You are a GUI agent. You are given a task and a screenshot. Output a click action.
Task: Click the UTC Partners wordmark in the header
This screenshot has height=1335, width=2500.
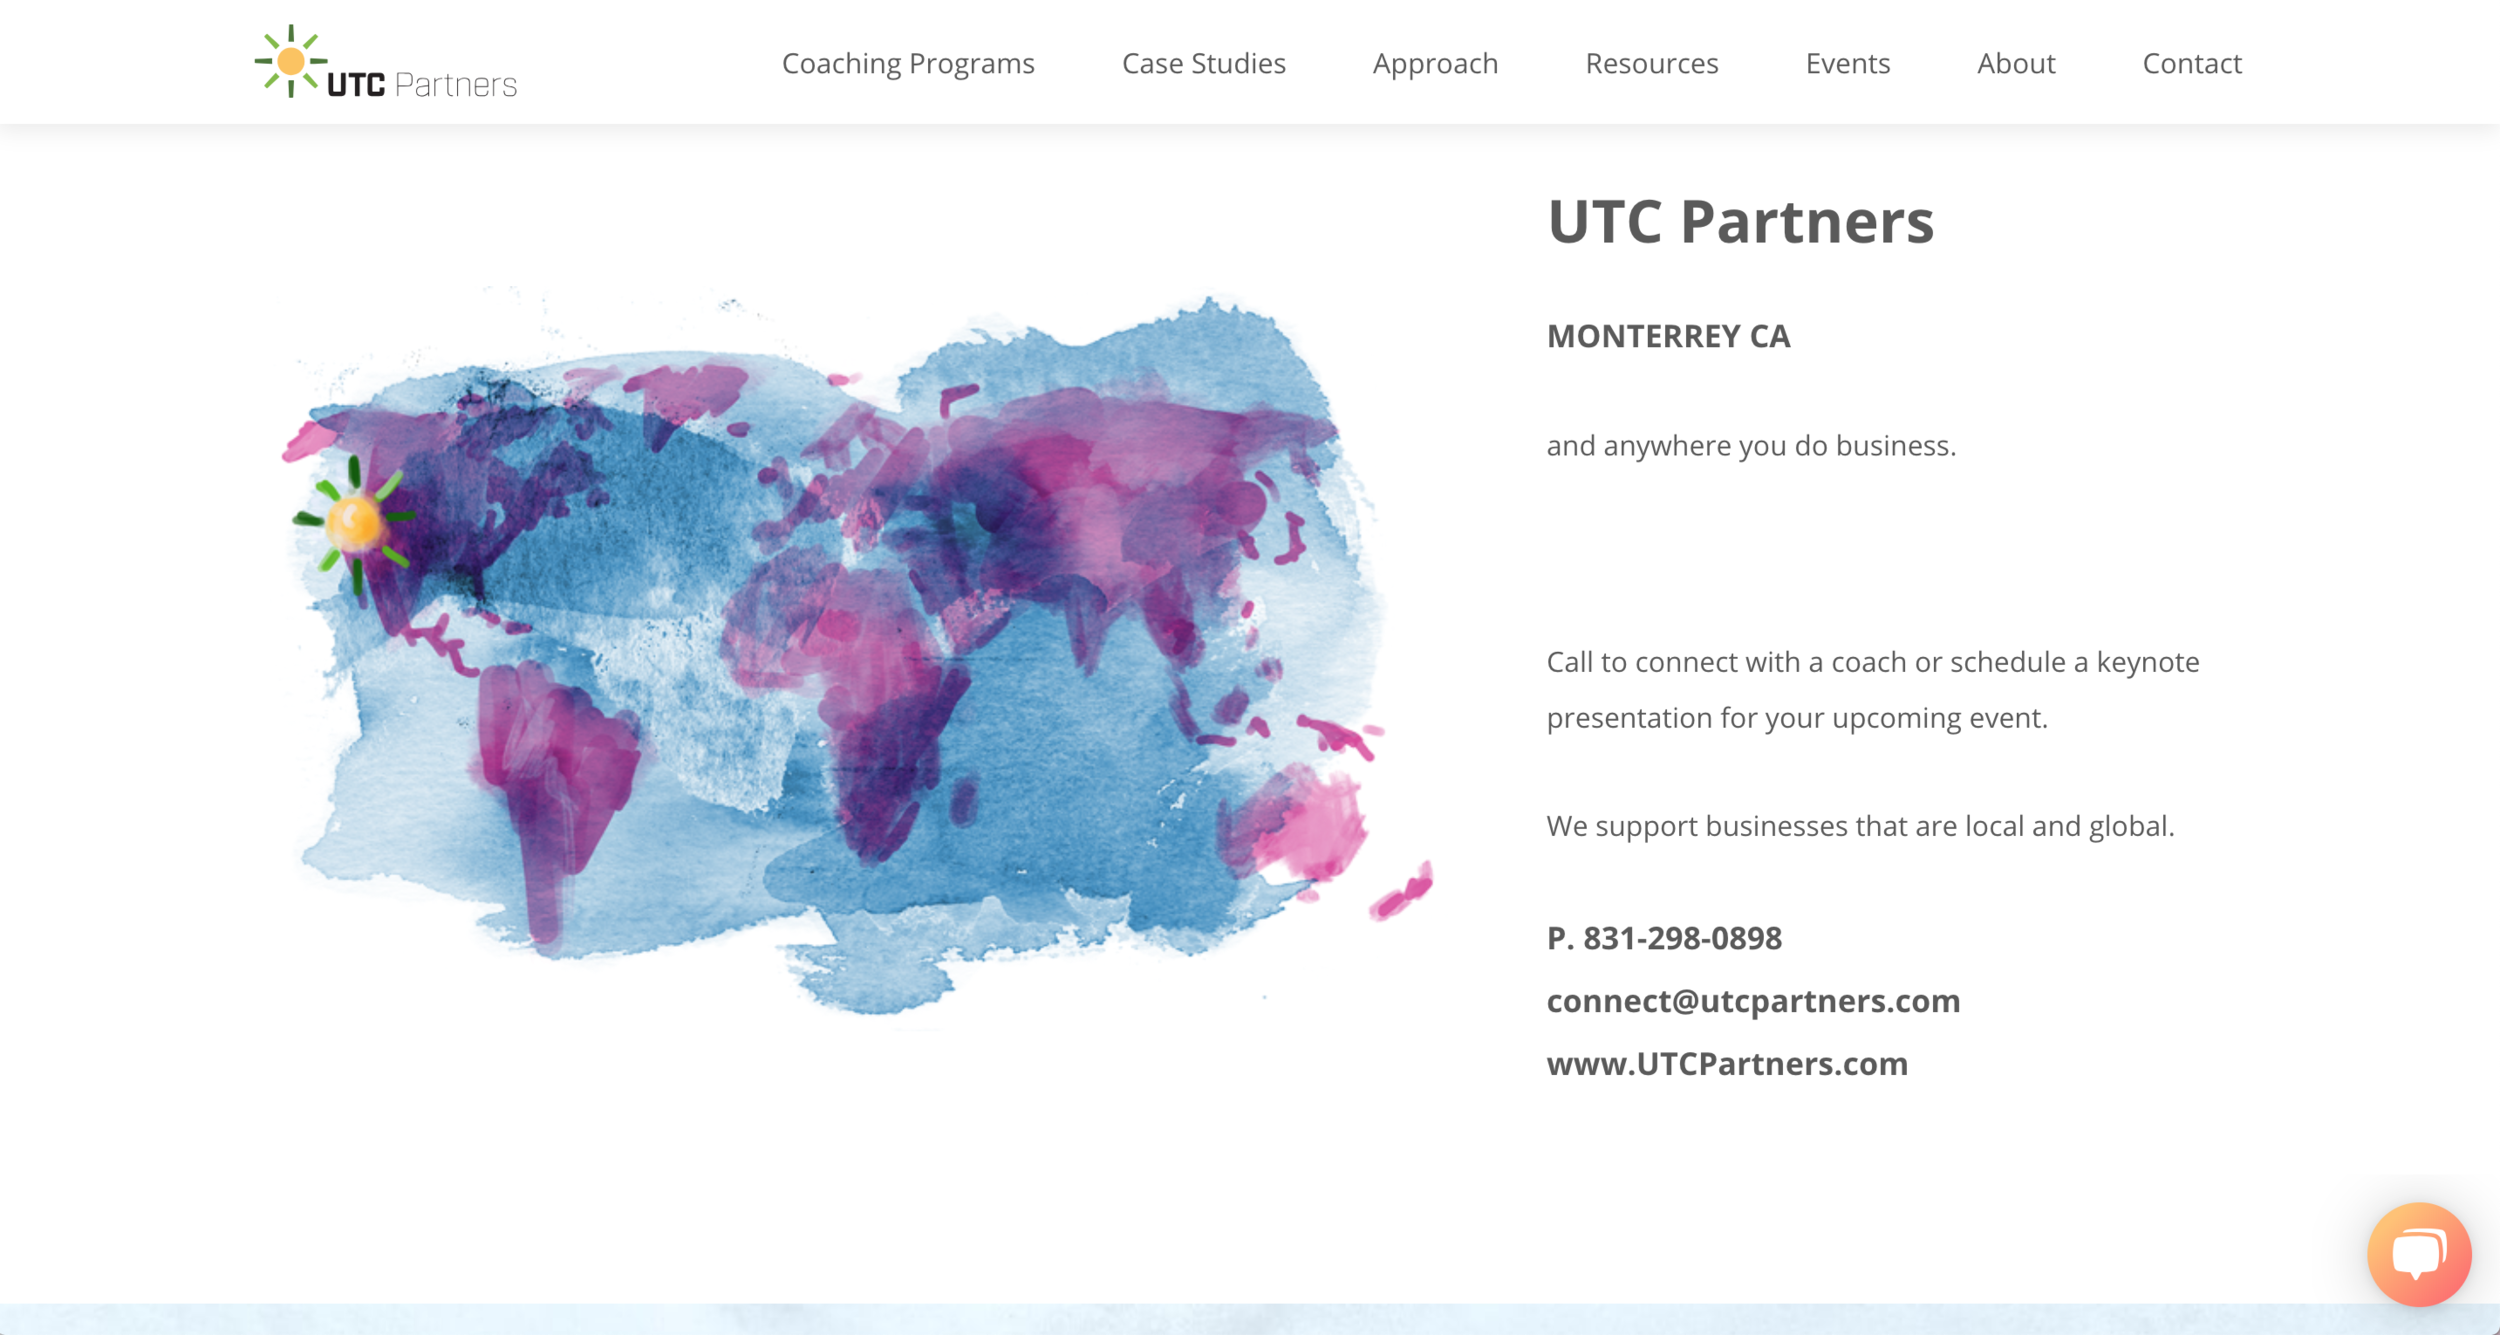[x=421, y=84]
